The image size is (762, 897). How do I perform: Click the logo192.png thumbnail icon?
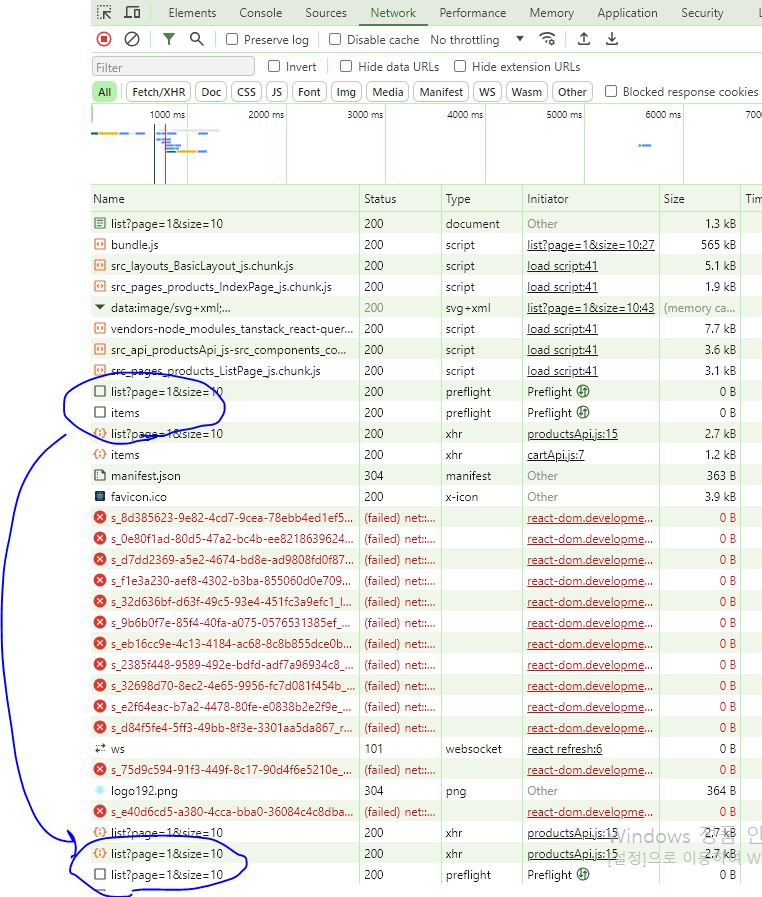[x=100, y=791]
